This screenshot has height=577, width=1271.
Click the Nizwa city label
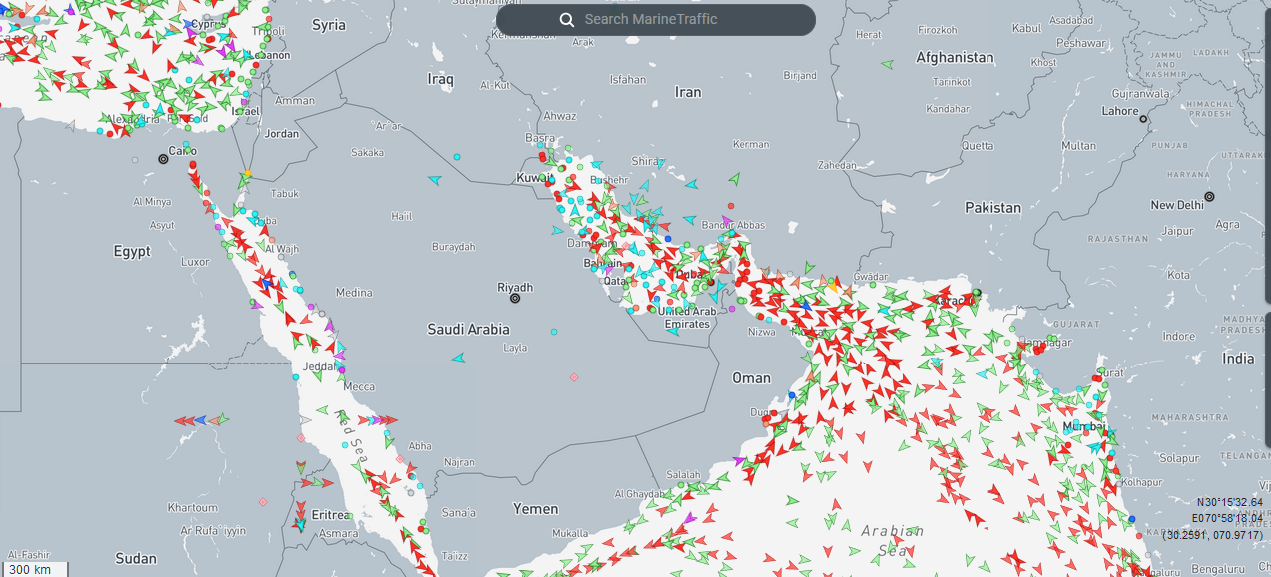coord(762,332)
